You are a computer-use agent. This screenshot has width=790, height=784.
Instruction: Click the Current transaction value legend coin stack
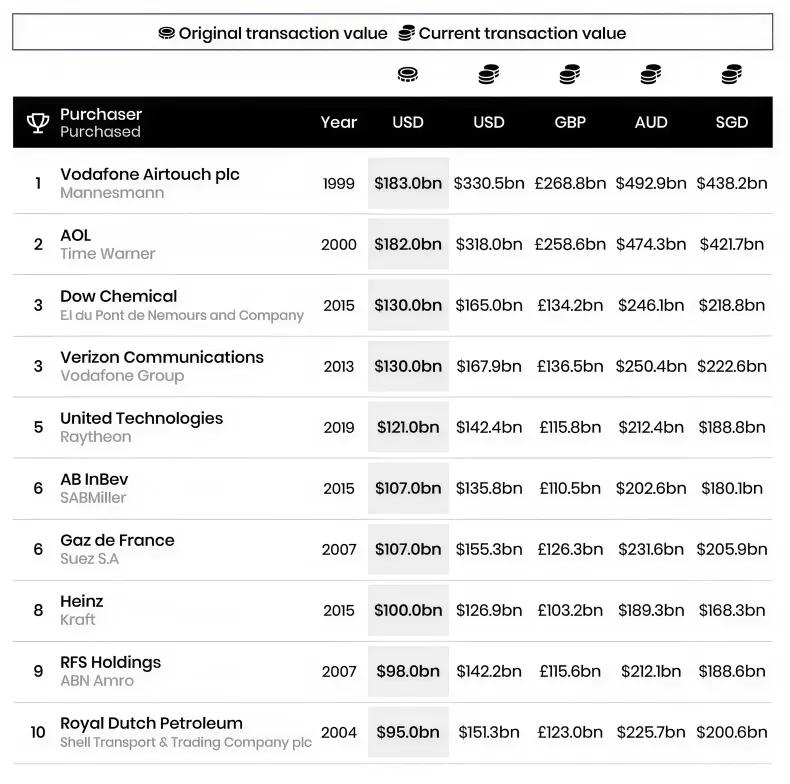pos(407,33)
